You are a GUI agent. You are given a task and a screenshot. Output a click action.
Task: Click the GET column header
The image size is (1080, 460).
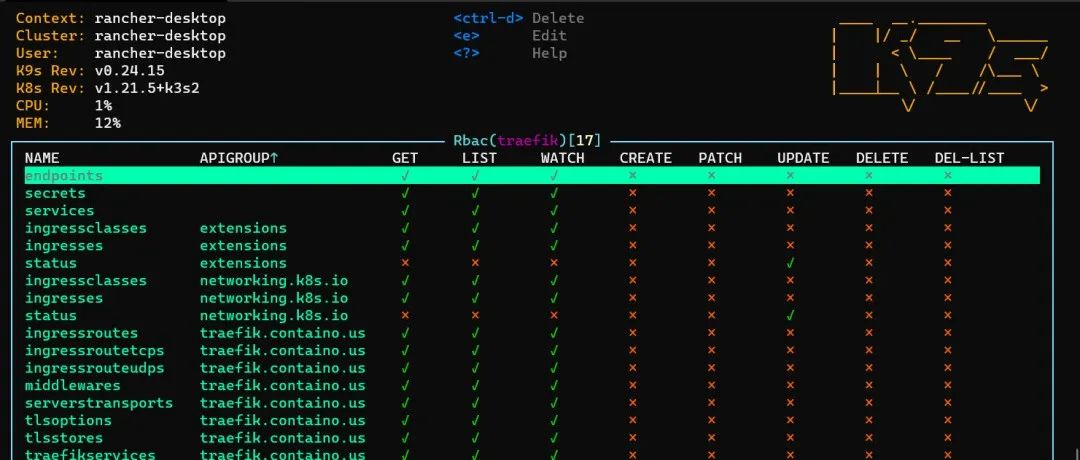pyautogui.click(x=405, y=158)
